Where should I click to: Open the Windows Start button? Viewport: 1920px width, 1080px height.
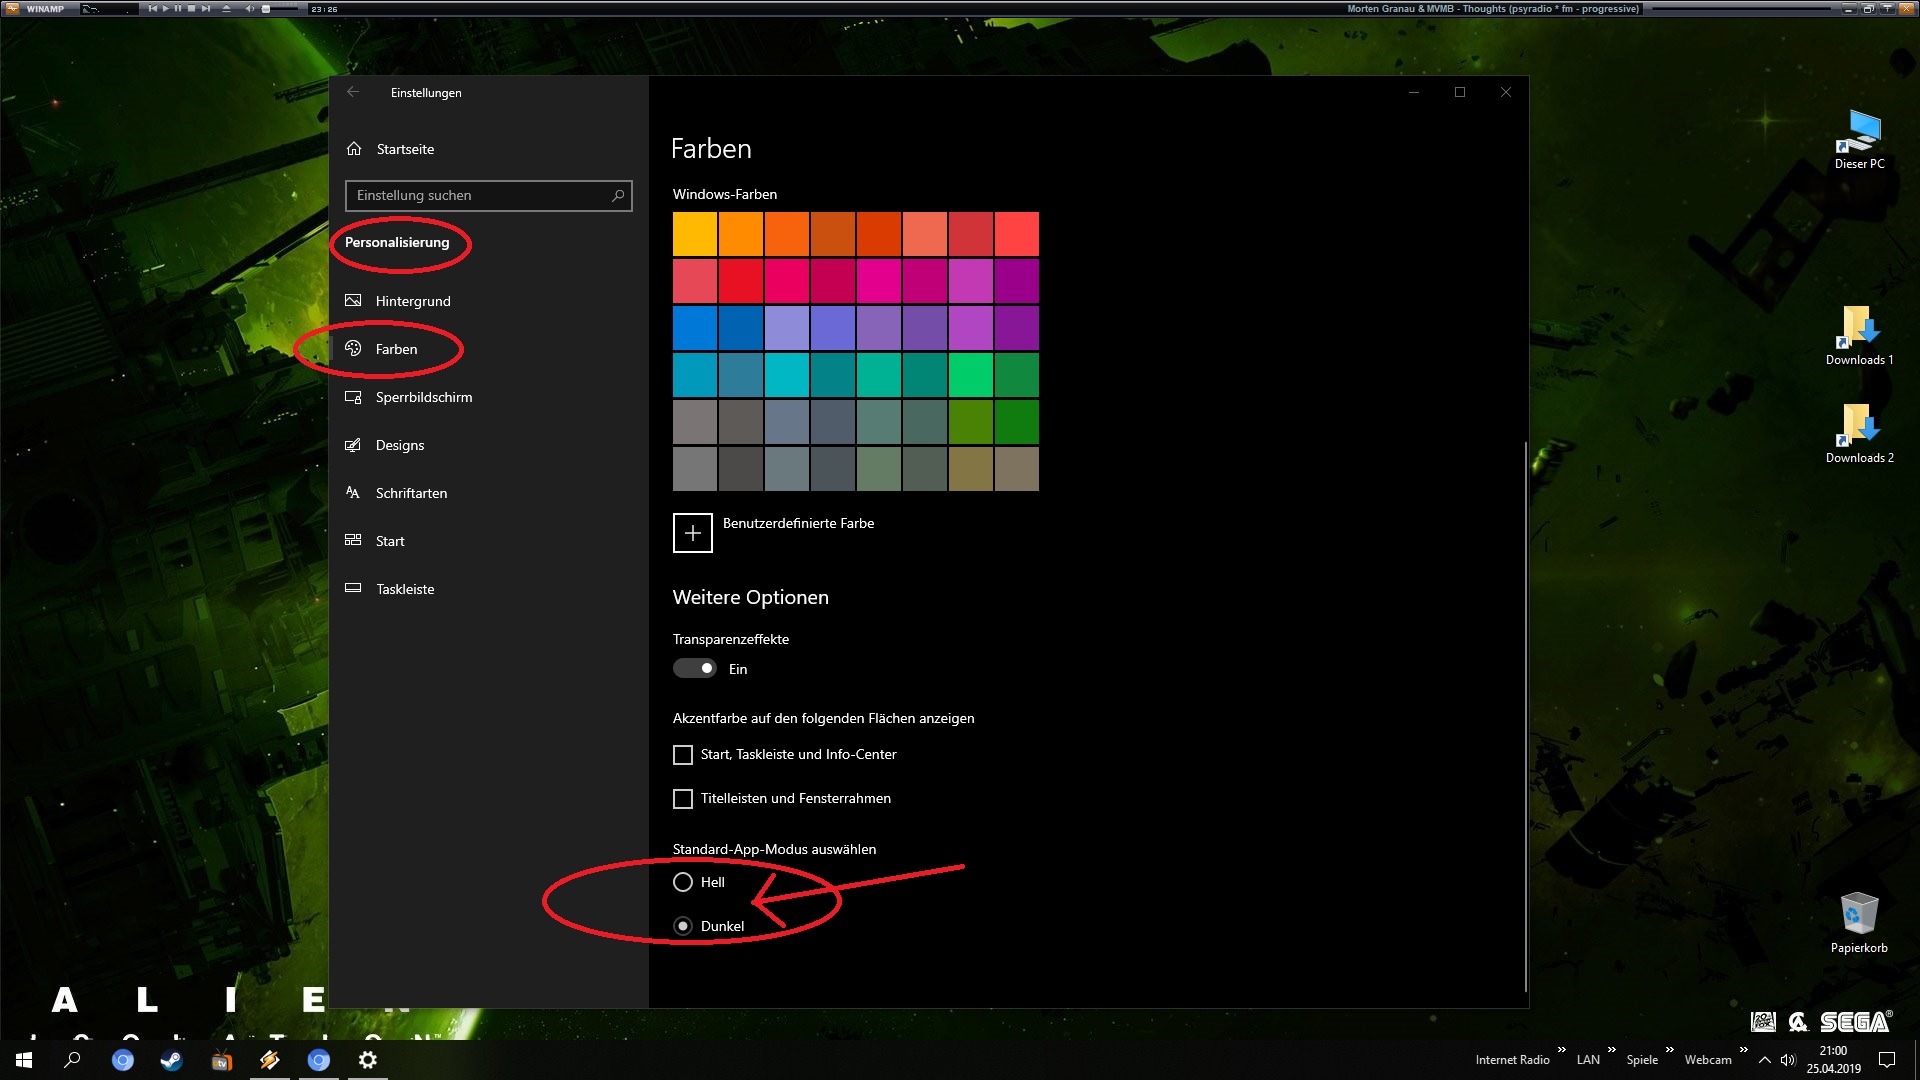pyautogui.click(x=24, y=1060)
